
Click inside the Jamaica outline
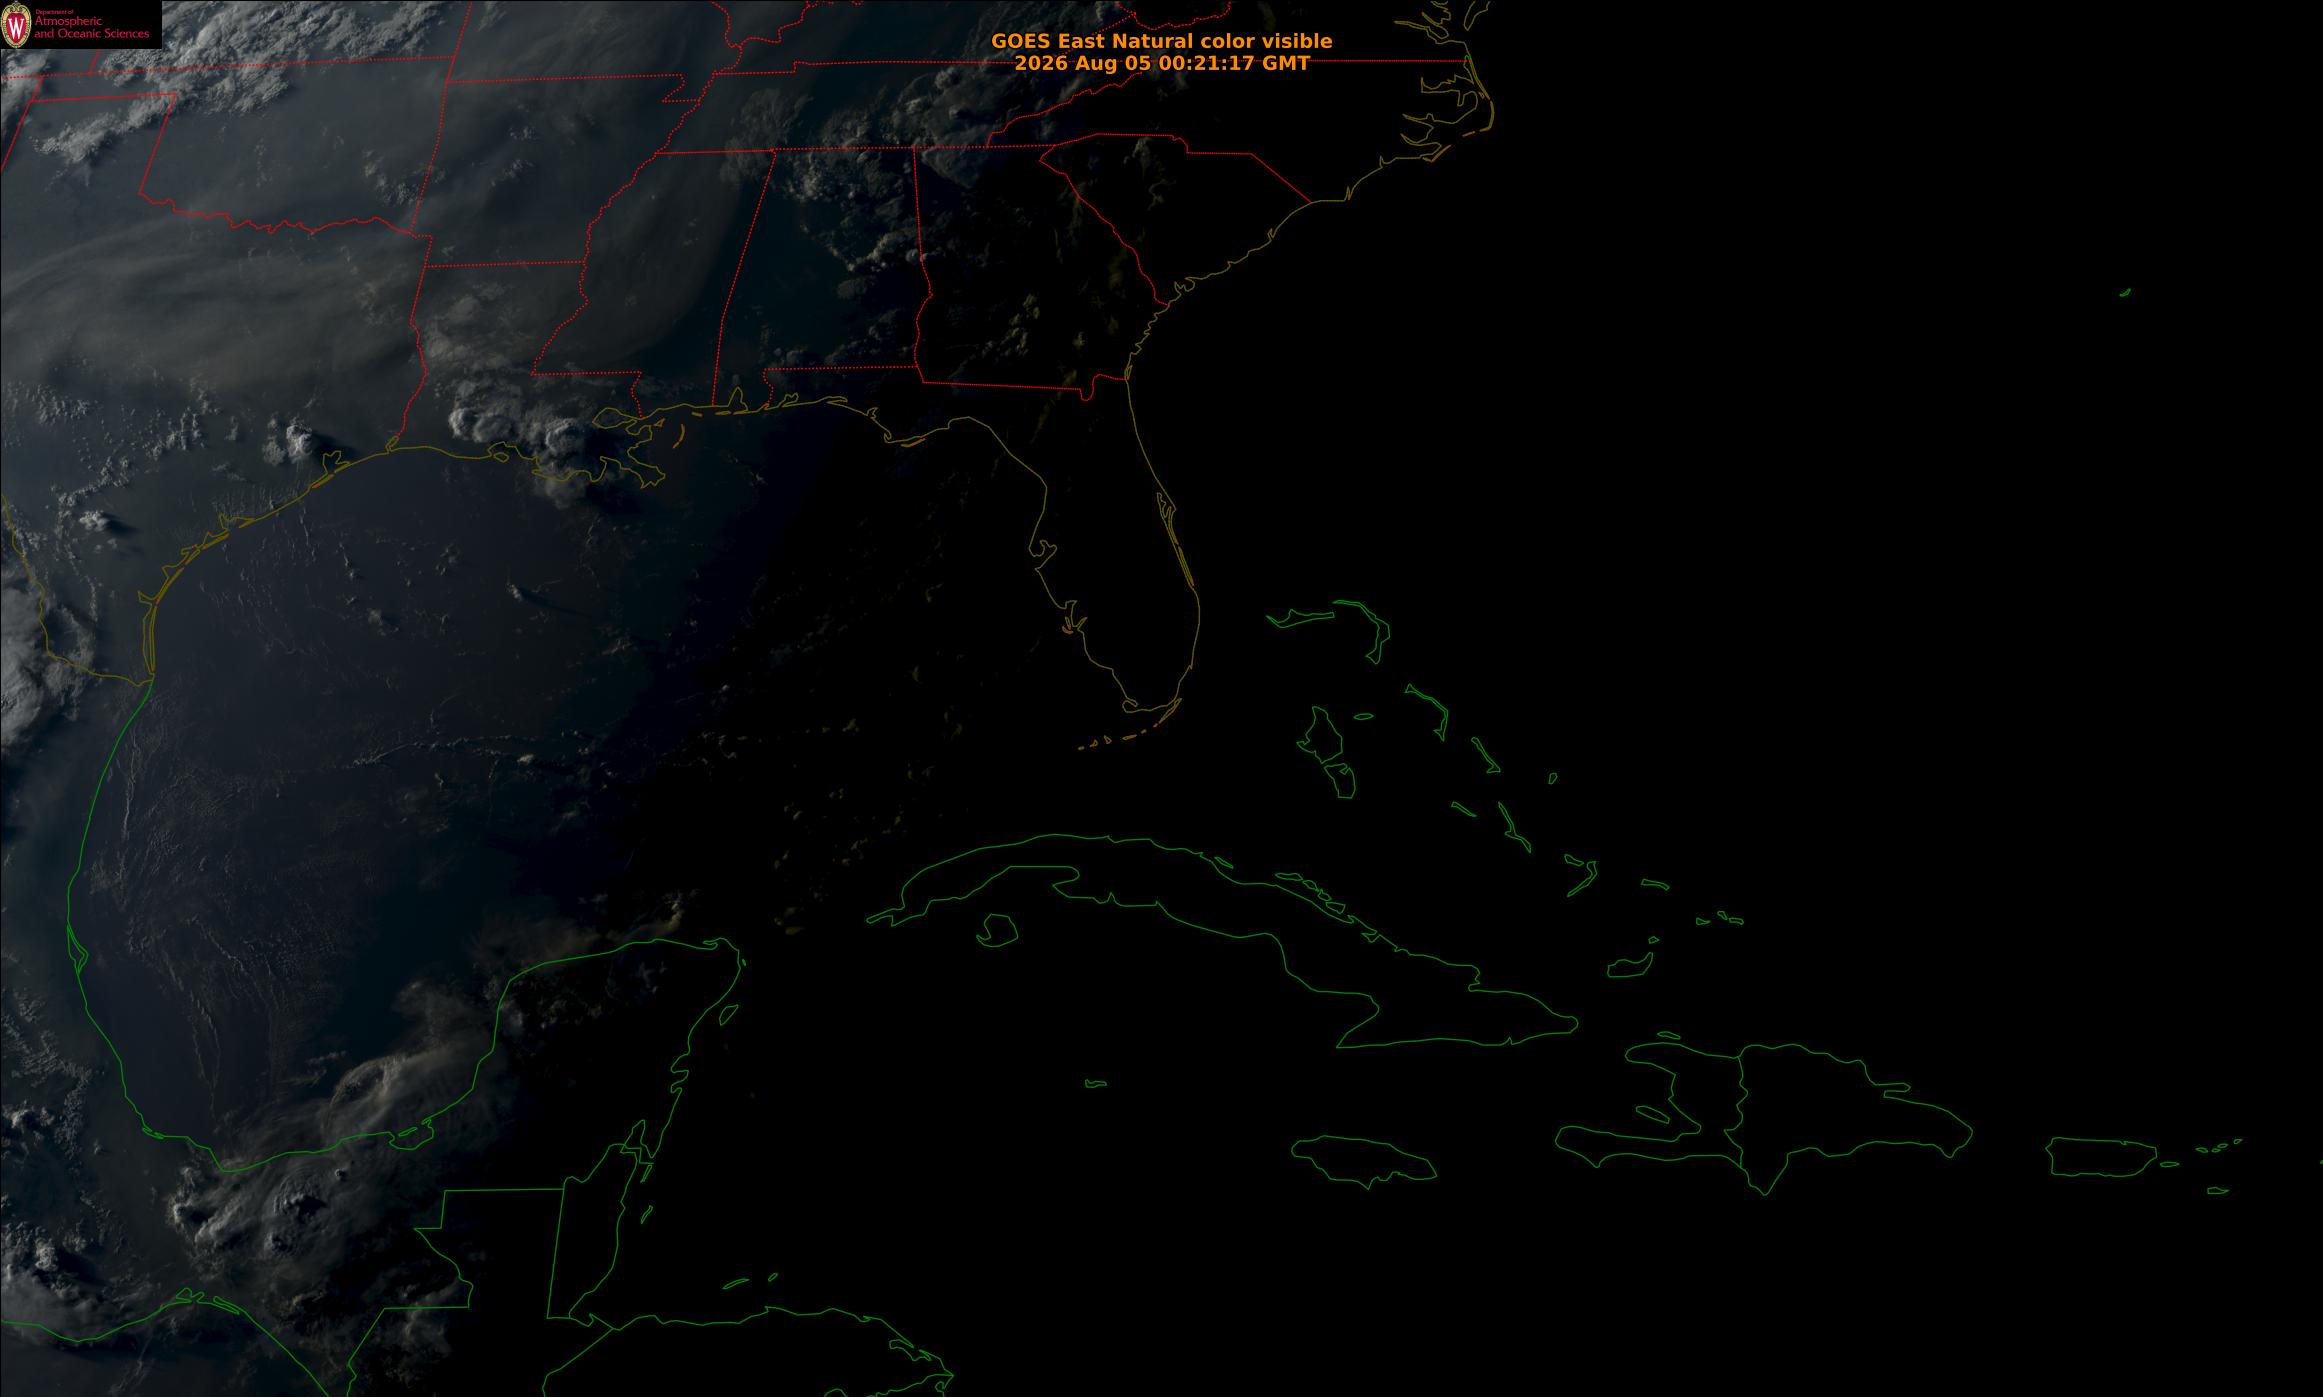[x=1363, y=1161]
